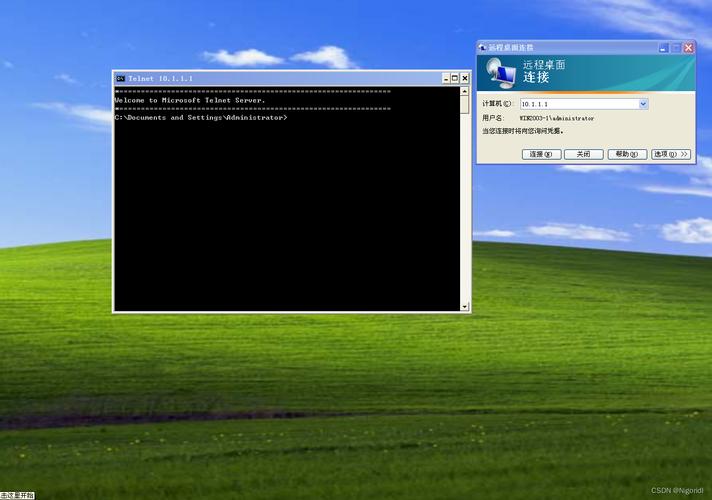Click the 关闭 close button
Screen dimensions: 712x500
click(583, 154)
